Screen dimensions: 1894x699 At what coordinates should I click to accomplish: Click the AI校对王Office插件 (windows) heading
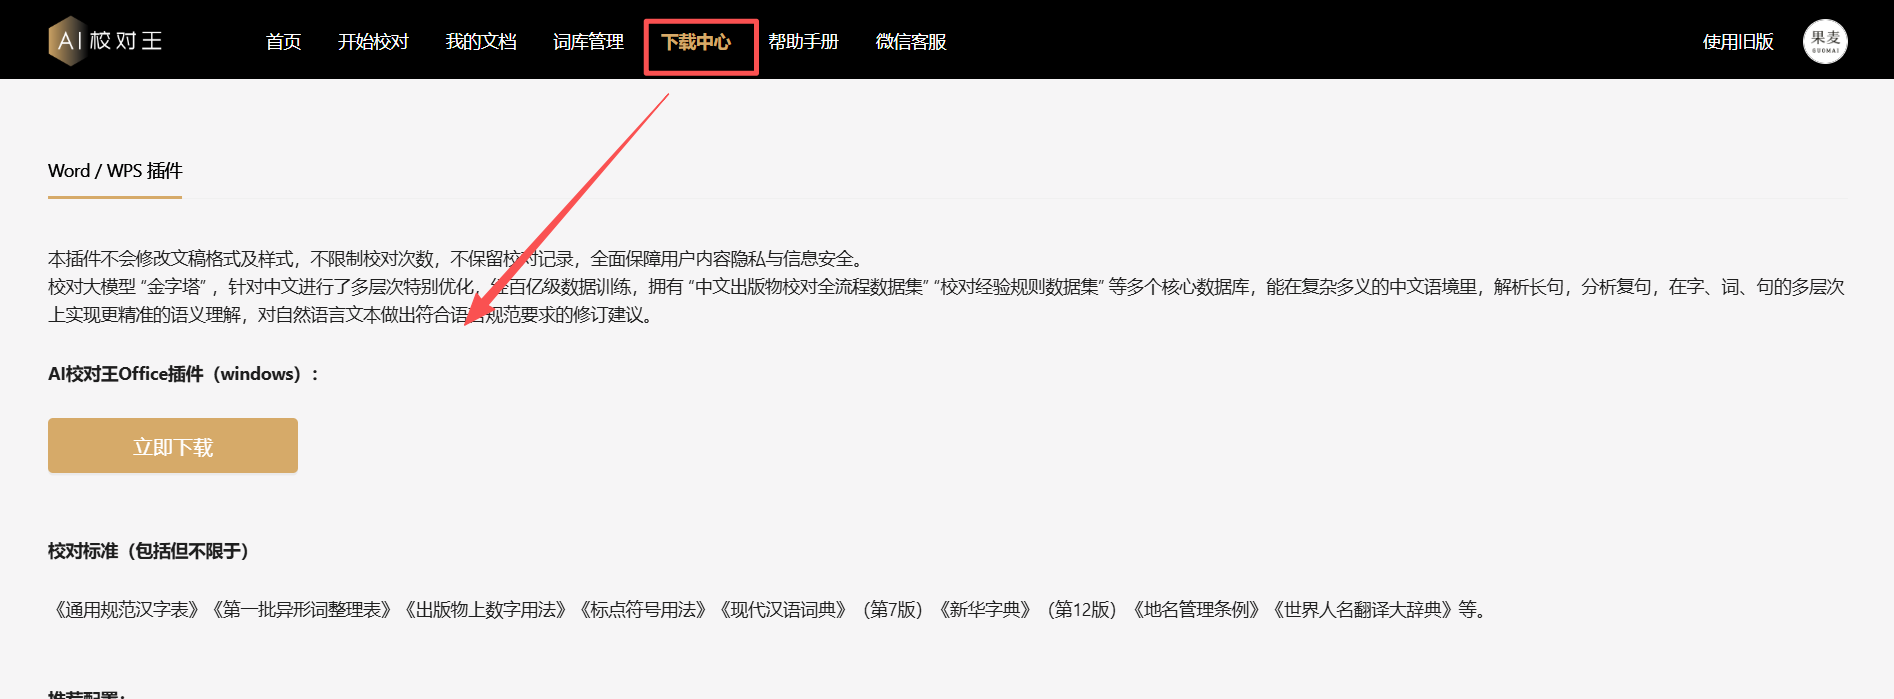tap(183, 374)
